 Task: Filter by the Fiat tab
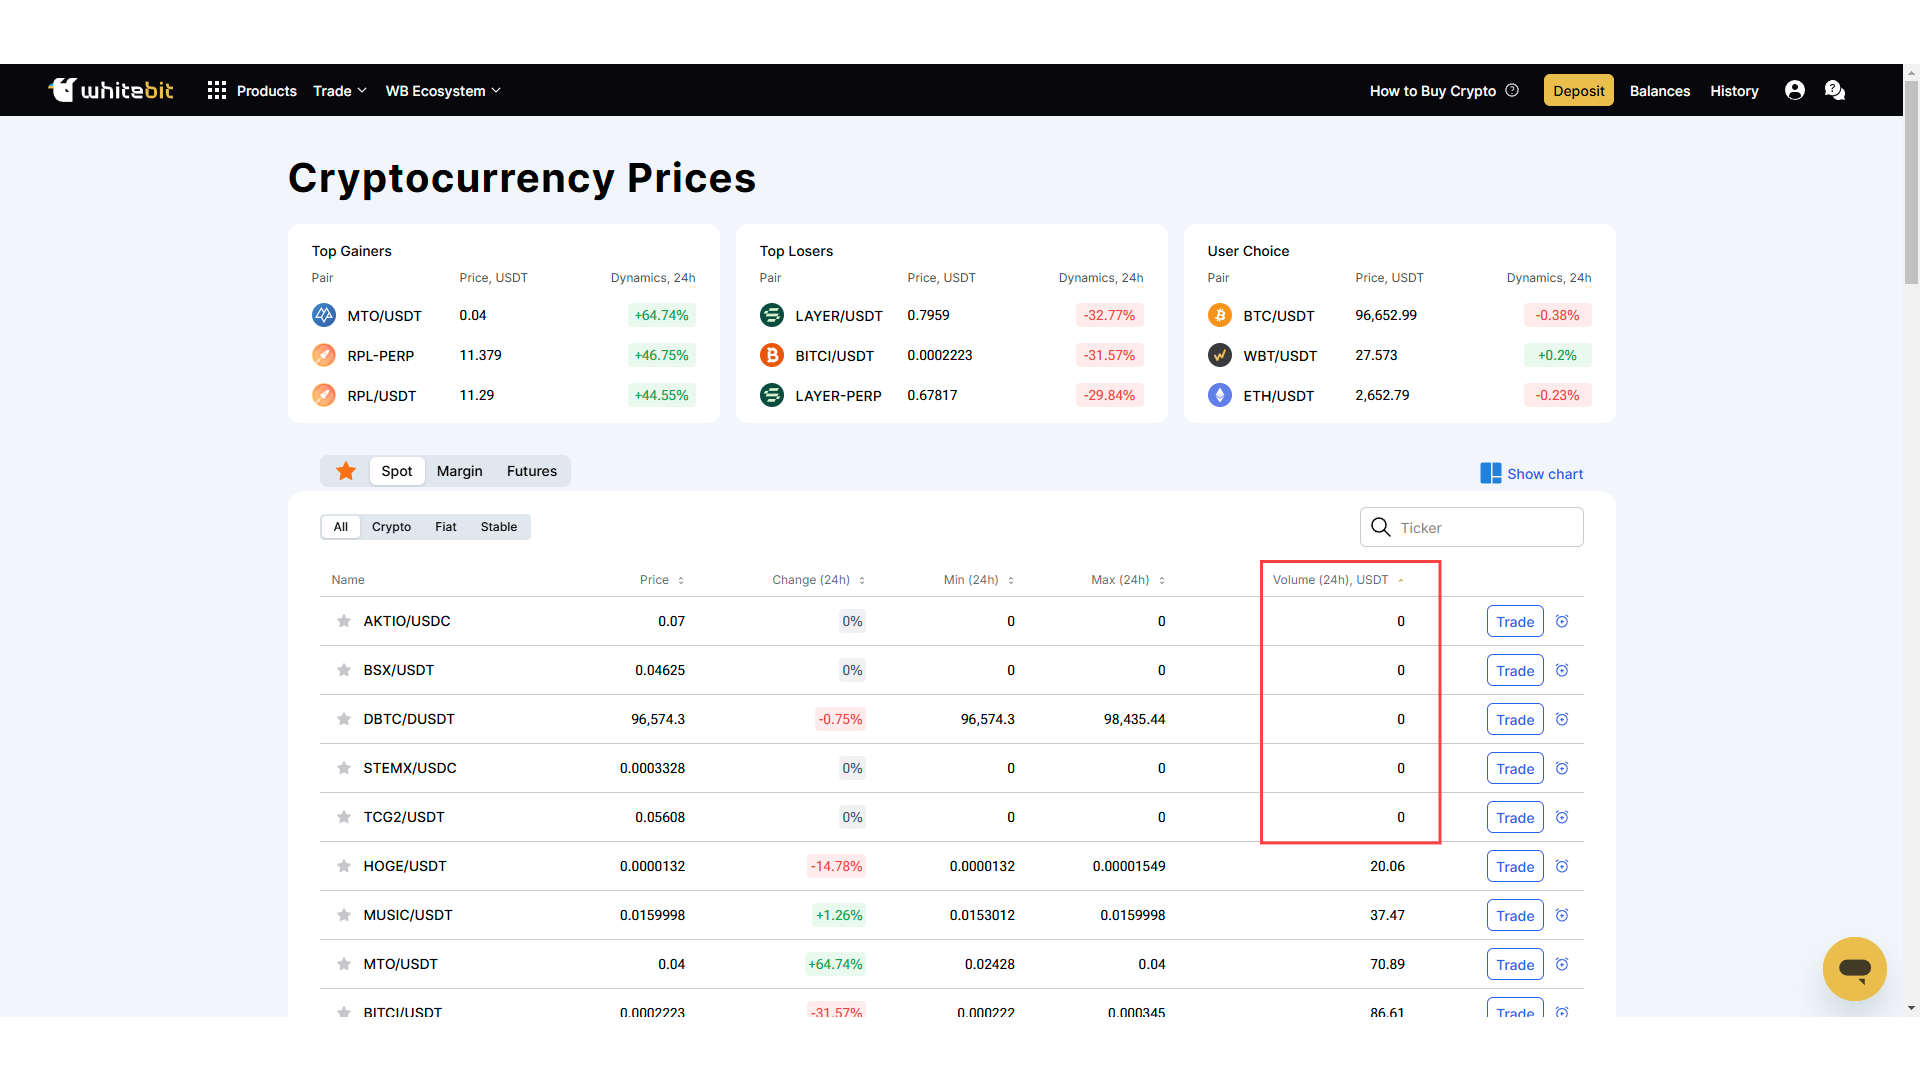(446, 527)
